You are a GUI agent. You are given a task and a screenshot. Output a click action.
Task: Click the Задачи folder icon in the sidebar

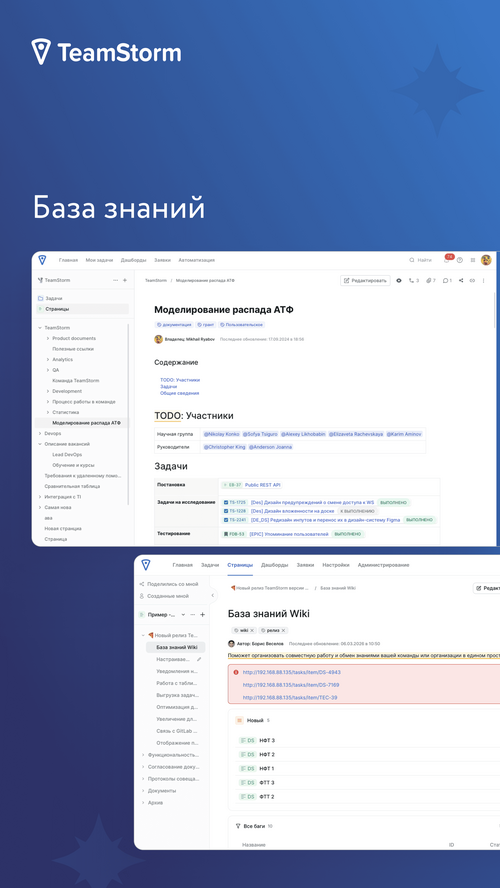[40, 298]
